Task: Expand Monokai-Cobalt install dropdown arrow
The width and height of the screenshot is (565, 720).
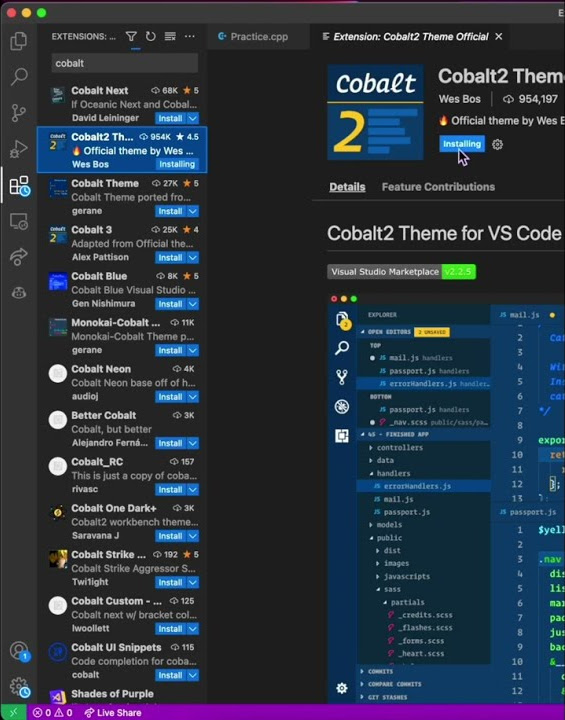Action: point(193,350)
